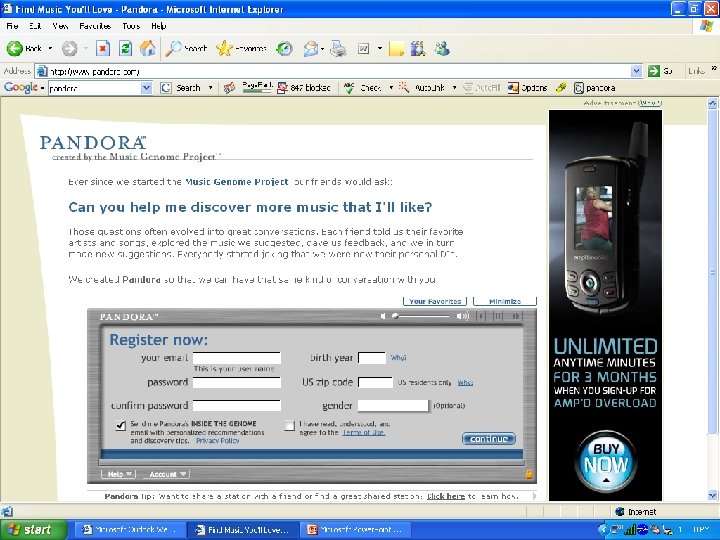Click the continue button
Screen dimensions: 720x540
pyautogui.click(x=489, y=439)
